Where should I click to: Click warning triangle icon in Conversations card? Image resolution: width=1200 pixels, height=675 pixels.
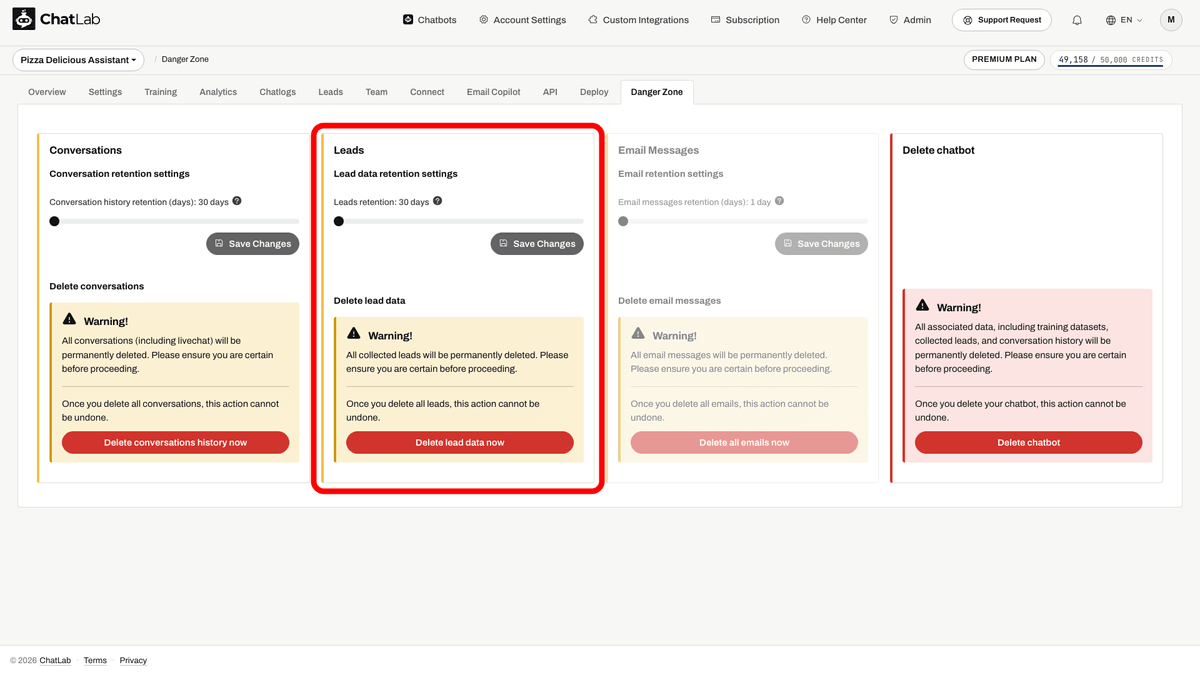click(69, 319)
